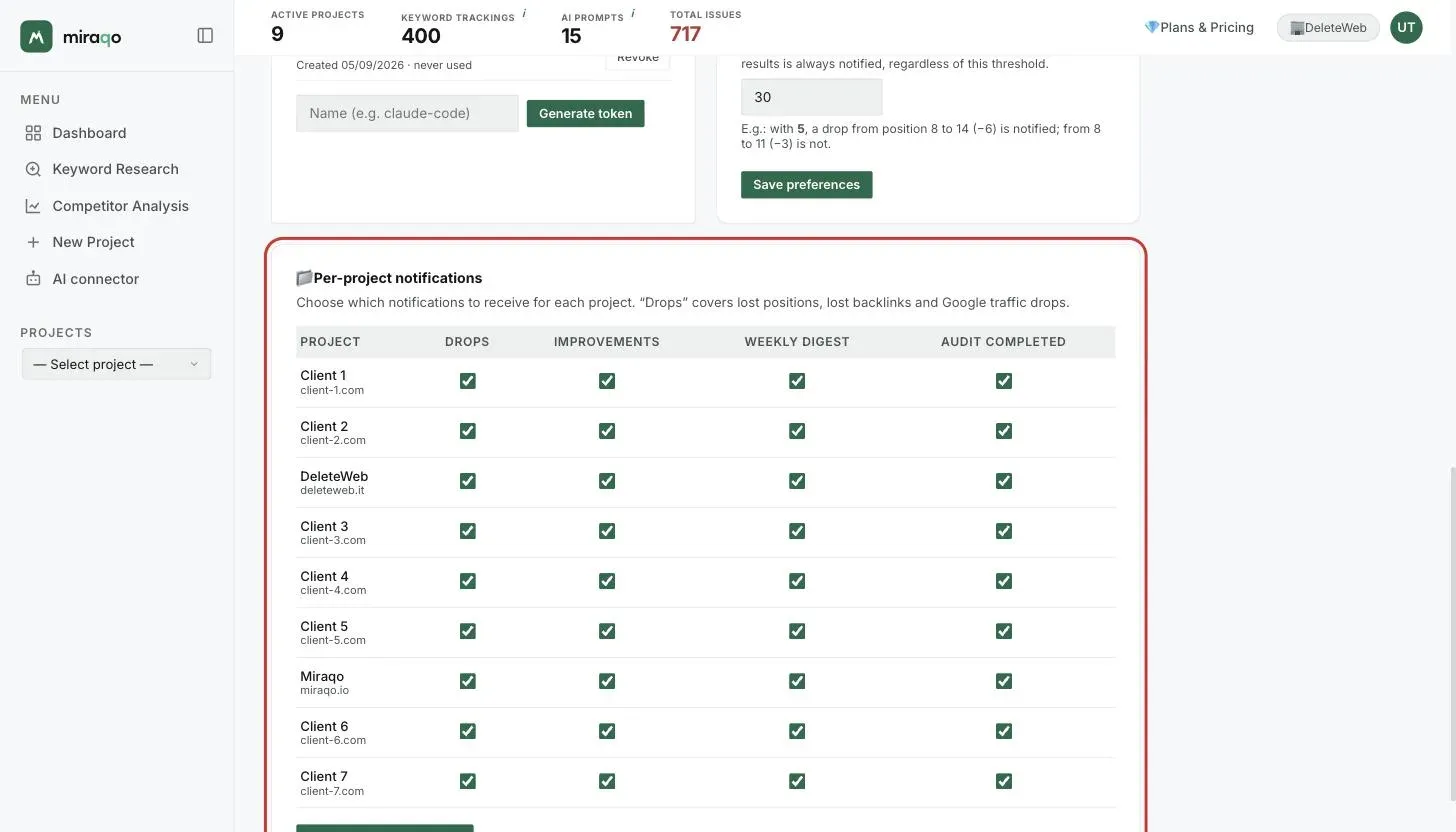Click the AI Prompts value 15
Image resolution: width=1456 pixels, height=832 pixels.
pyautogui.click(x=571, y=36)
